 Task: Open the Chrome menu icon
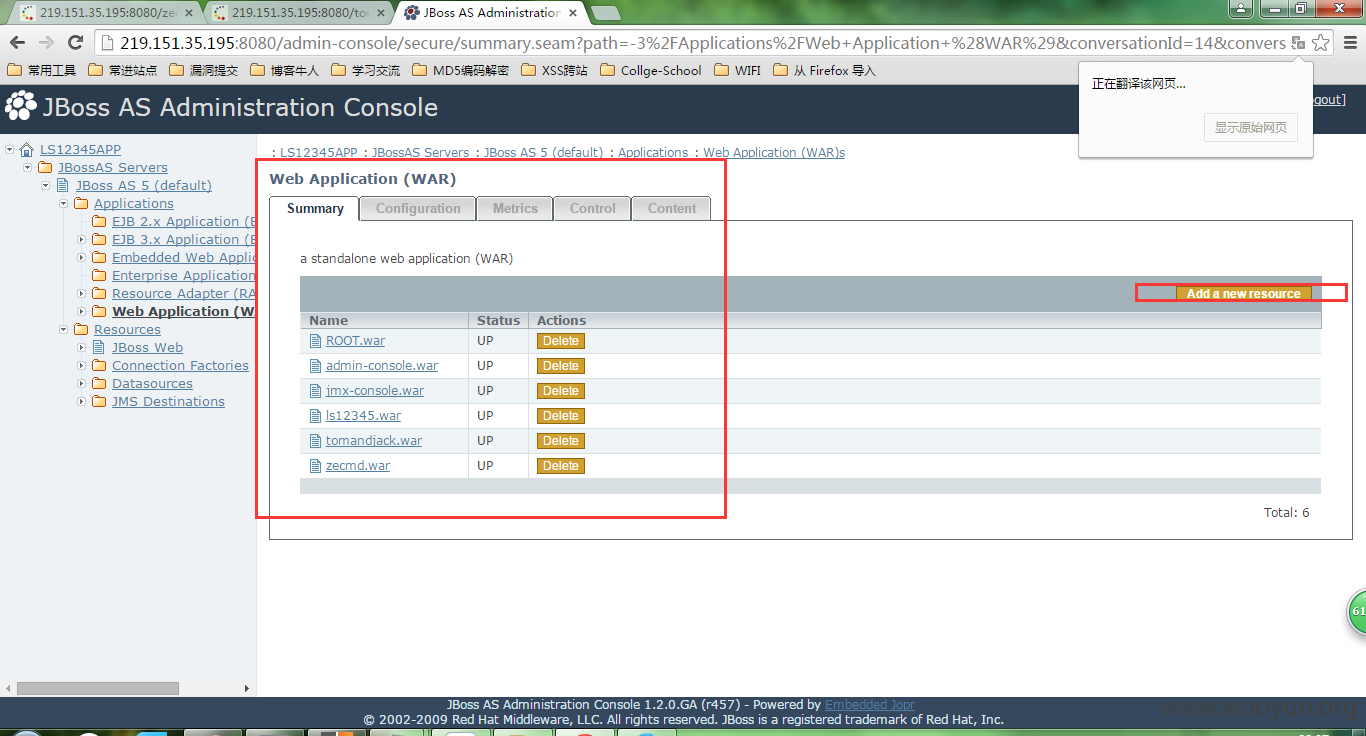tap(1350, 43)
